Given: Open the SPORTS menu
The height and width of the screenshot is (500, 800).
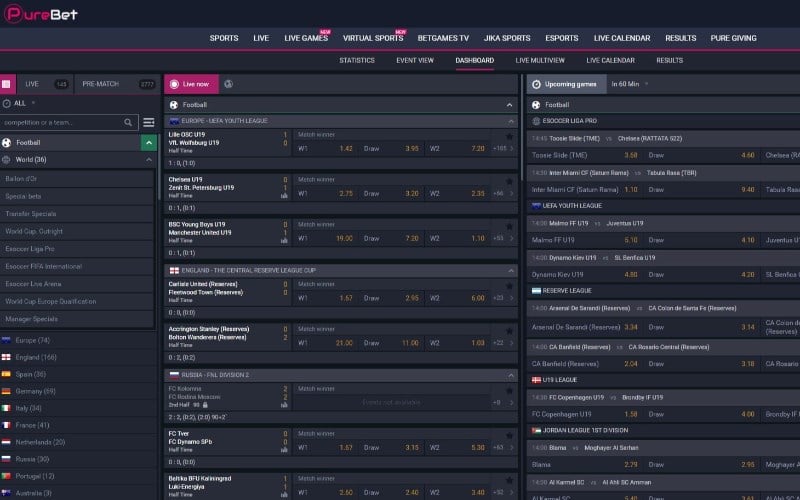Looking at the screenshot, I should pyautogui.click(x=224, y=38).
